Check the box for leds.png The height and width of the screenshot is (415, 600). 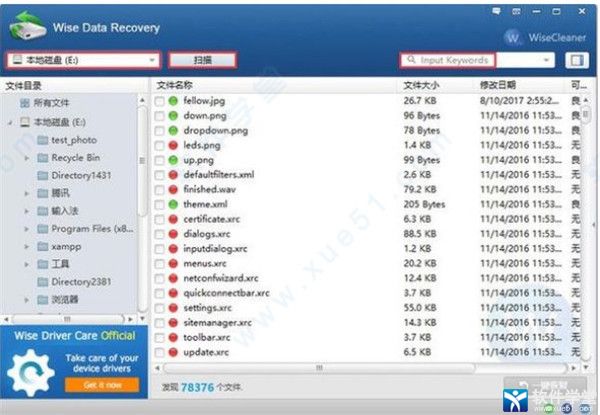tap(160, 146)
